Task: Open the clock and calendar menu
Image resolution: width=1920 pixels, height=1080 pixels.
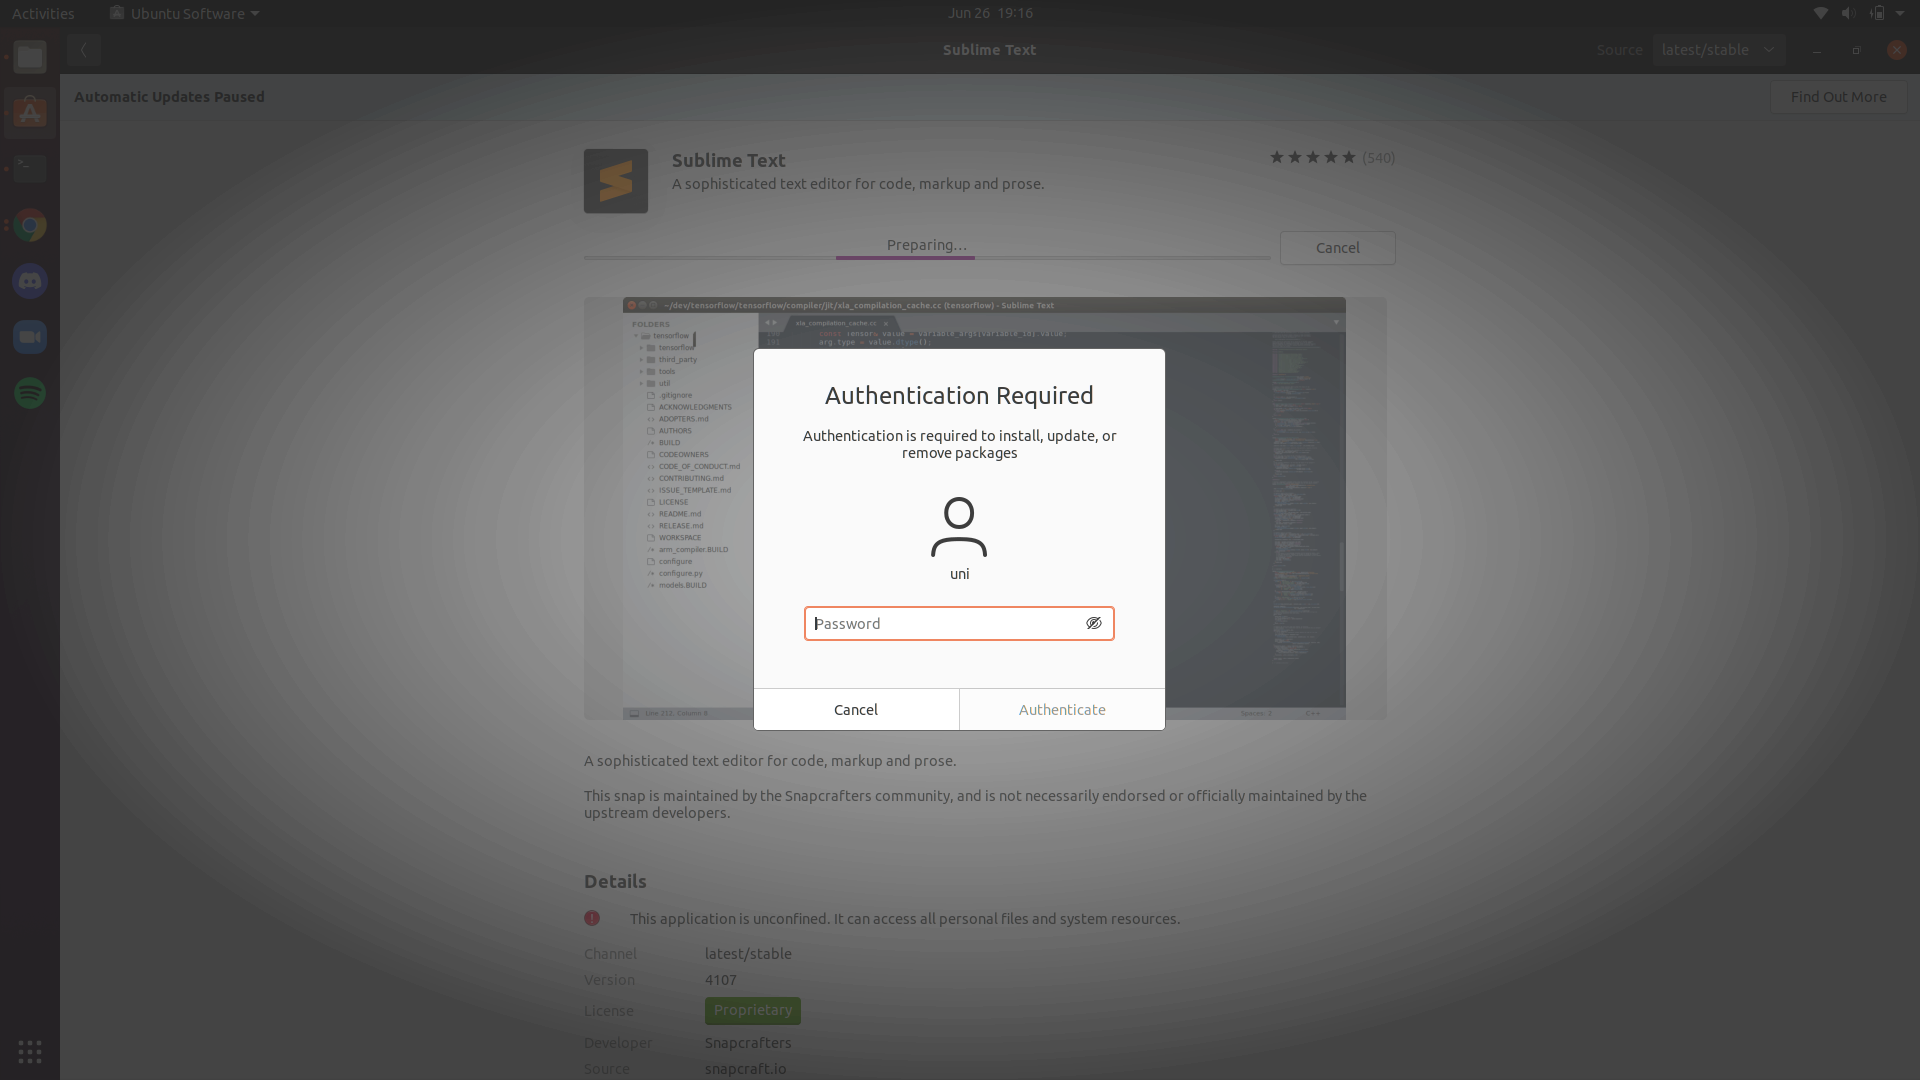Action: [x=989, y=13]
